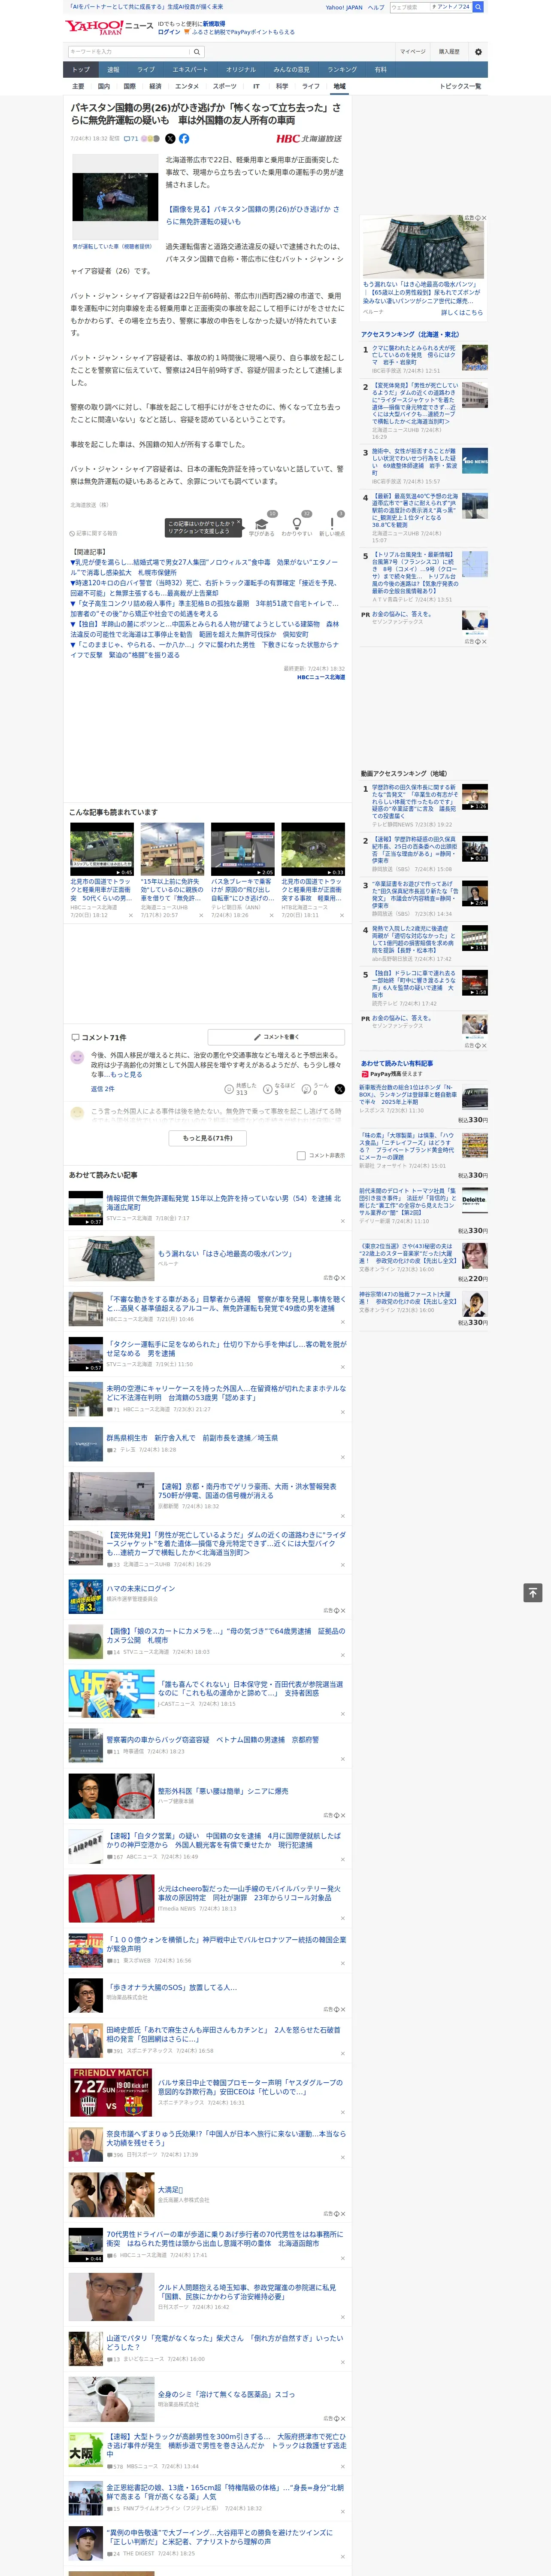The width and height of the screenshot is (551, 2576).
Task: Click the ヘルプ link at the top
Action: click(x=376, y=7)
